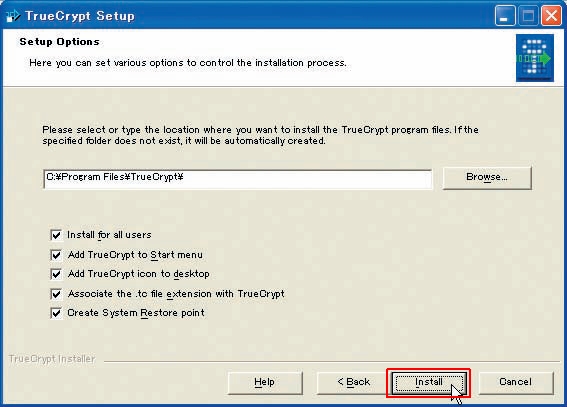Click into the installation path field
This screenshot has height=407, width=567.
point(238,179)
